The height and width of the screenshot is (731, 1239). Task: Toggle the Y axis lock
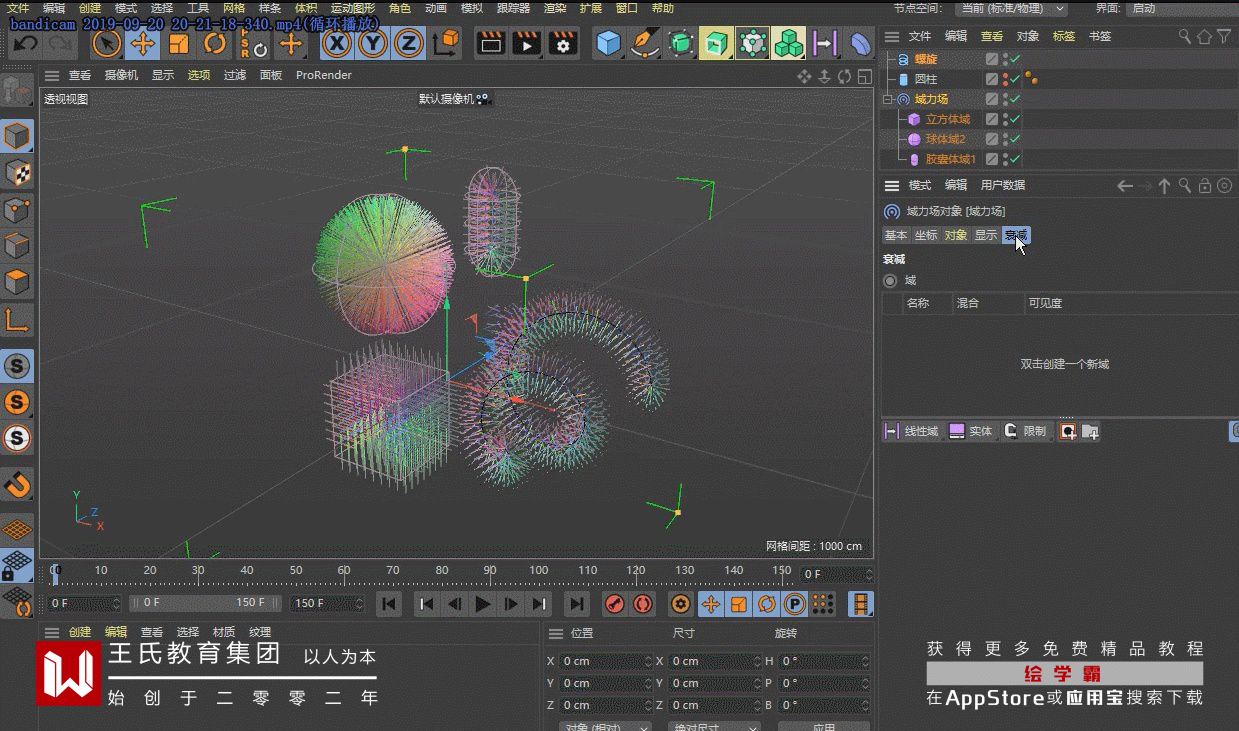click(x=373, y=44)
